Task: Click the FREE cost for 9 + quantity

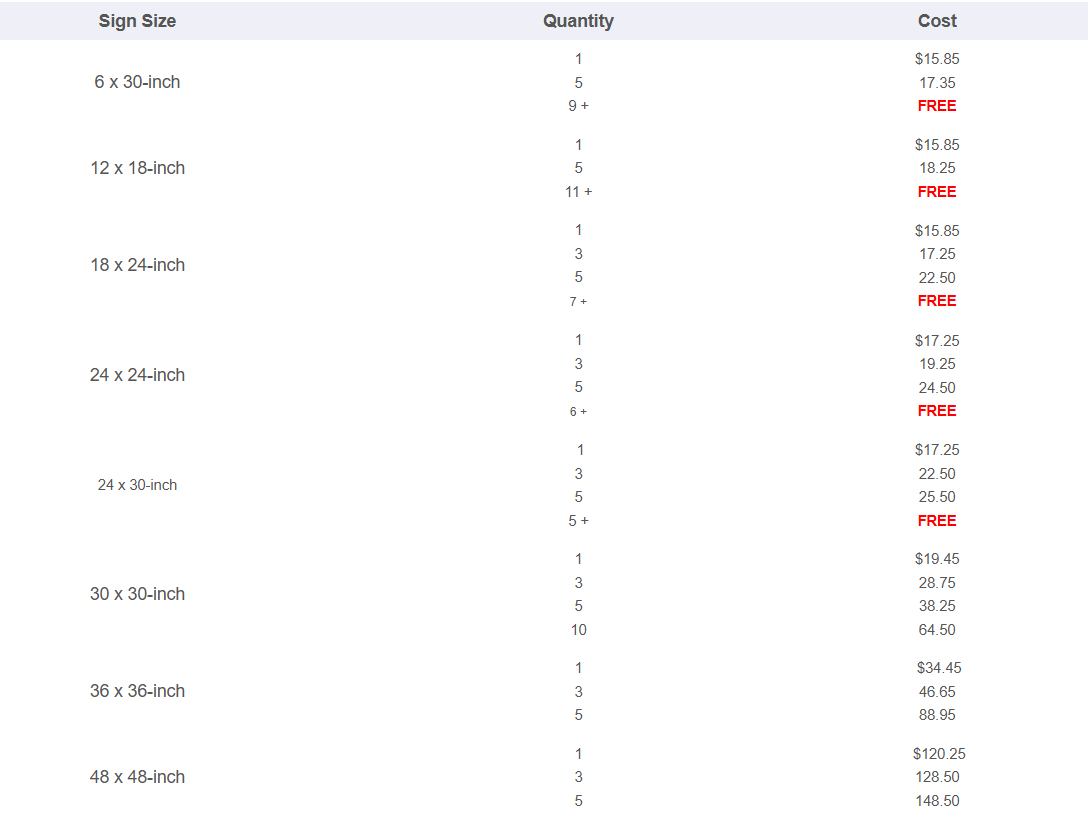Action: pyautogui.click(x=937, y=105)
